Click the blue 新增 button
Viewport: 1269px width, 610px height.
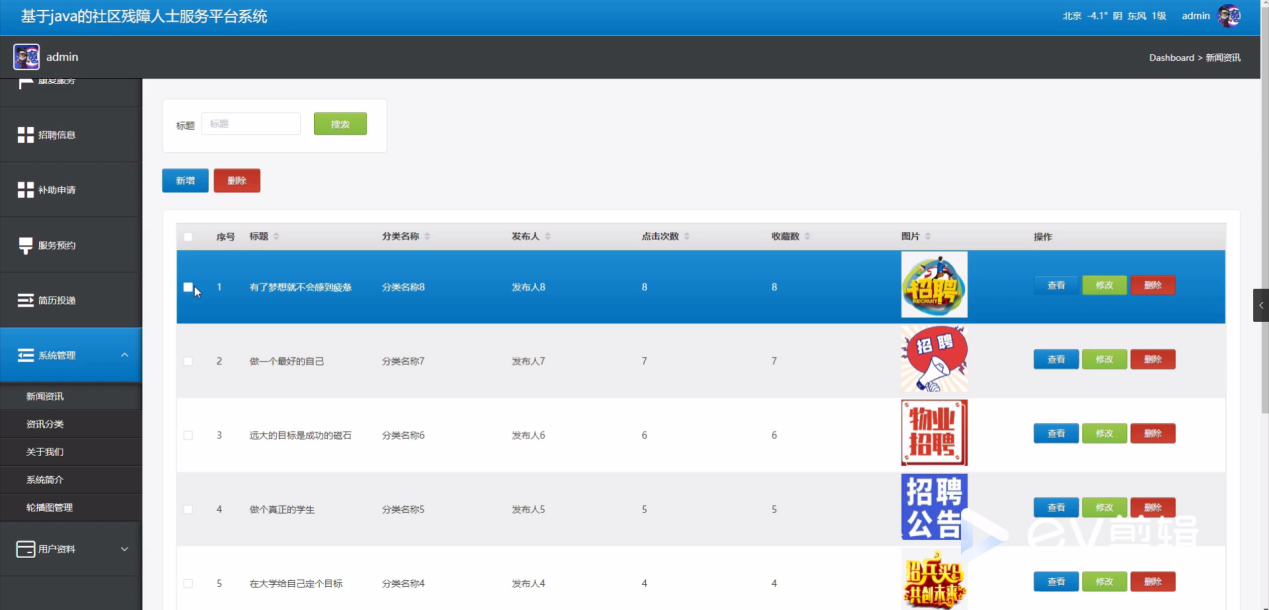[185, 180]
